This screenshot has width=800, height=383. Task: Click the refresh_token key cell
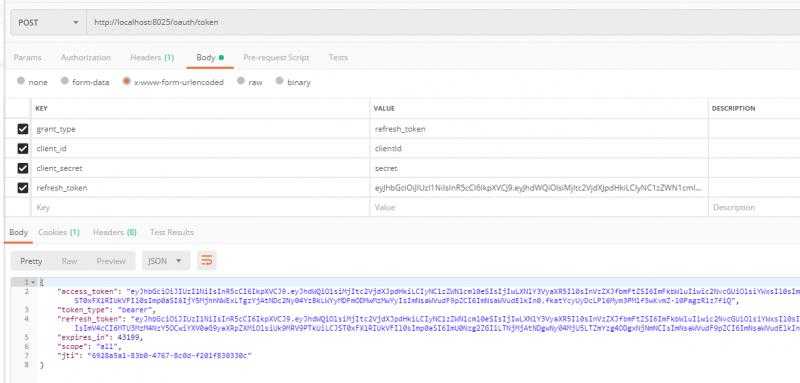click(x=201, y=188)
